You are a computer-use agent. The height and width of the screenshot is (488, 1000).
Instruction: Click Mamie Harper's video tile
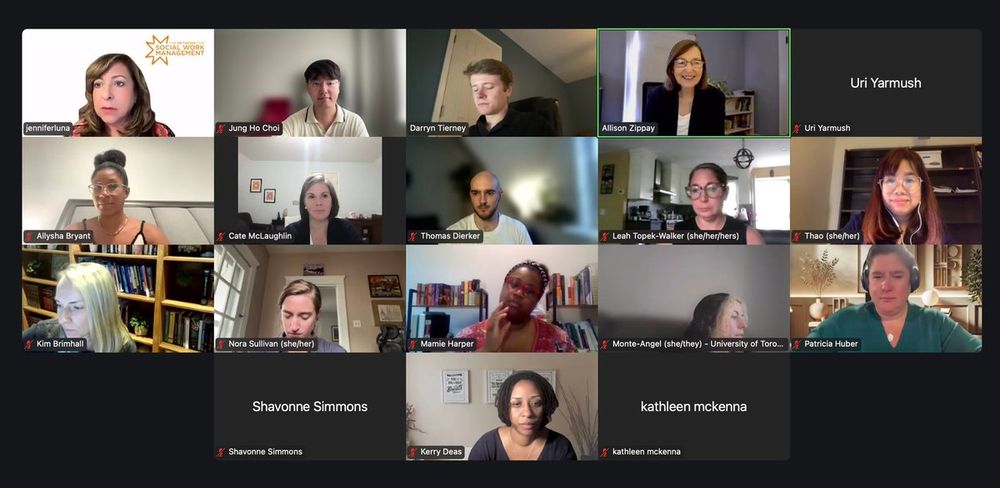(x=501, y=299)
